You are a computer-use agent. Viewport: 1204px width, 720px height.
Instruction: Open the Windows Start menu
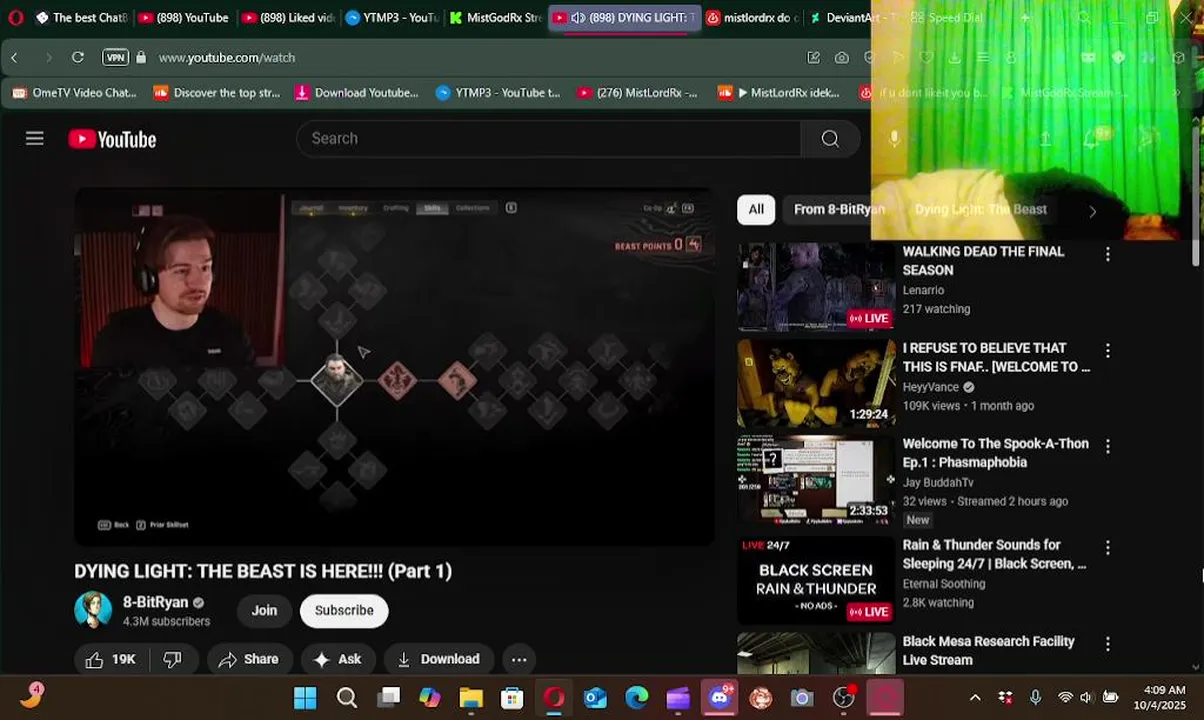(x=305, y=698)
